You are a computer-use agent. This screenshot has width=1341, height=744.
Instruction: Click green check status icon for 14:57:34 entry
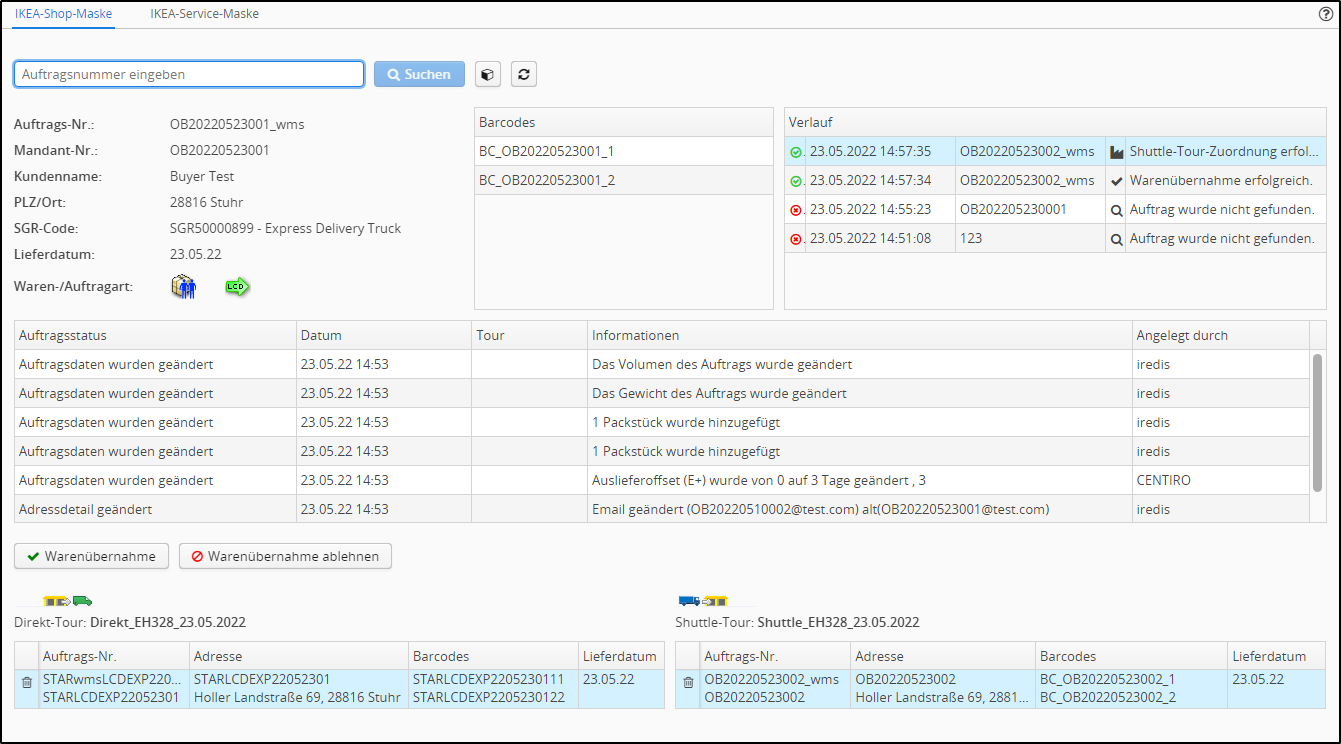[796, 181]
